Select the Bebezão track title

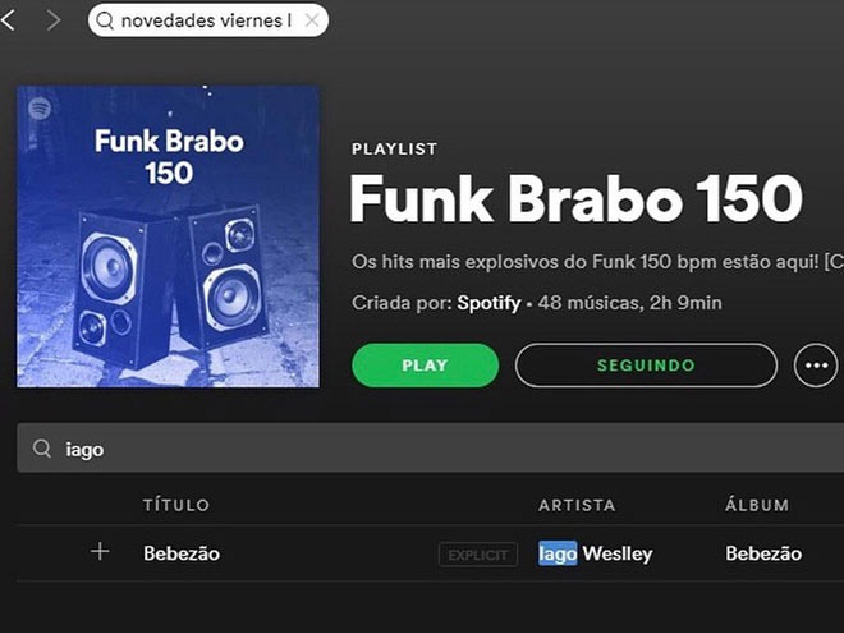tap(181, 553)
